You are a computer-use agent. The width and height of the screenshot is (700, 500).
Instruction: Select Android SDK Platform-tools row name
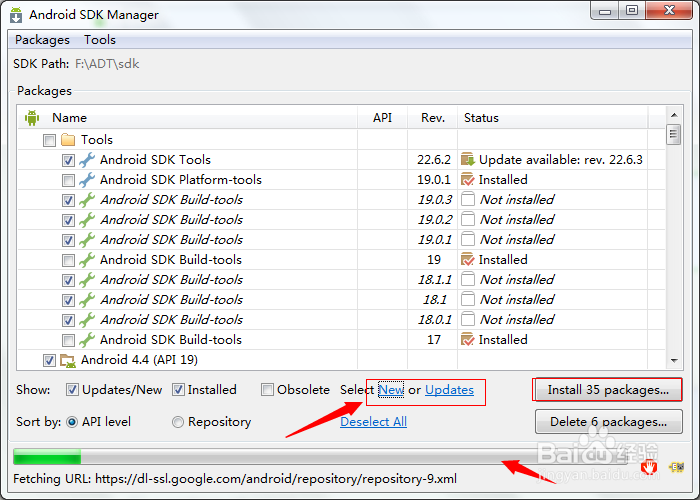[x=180, y=180]
